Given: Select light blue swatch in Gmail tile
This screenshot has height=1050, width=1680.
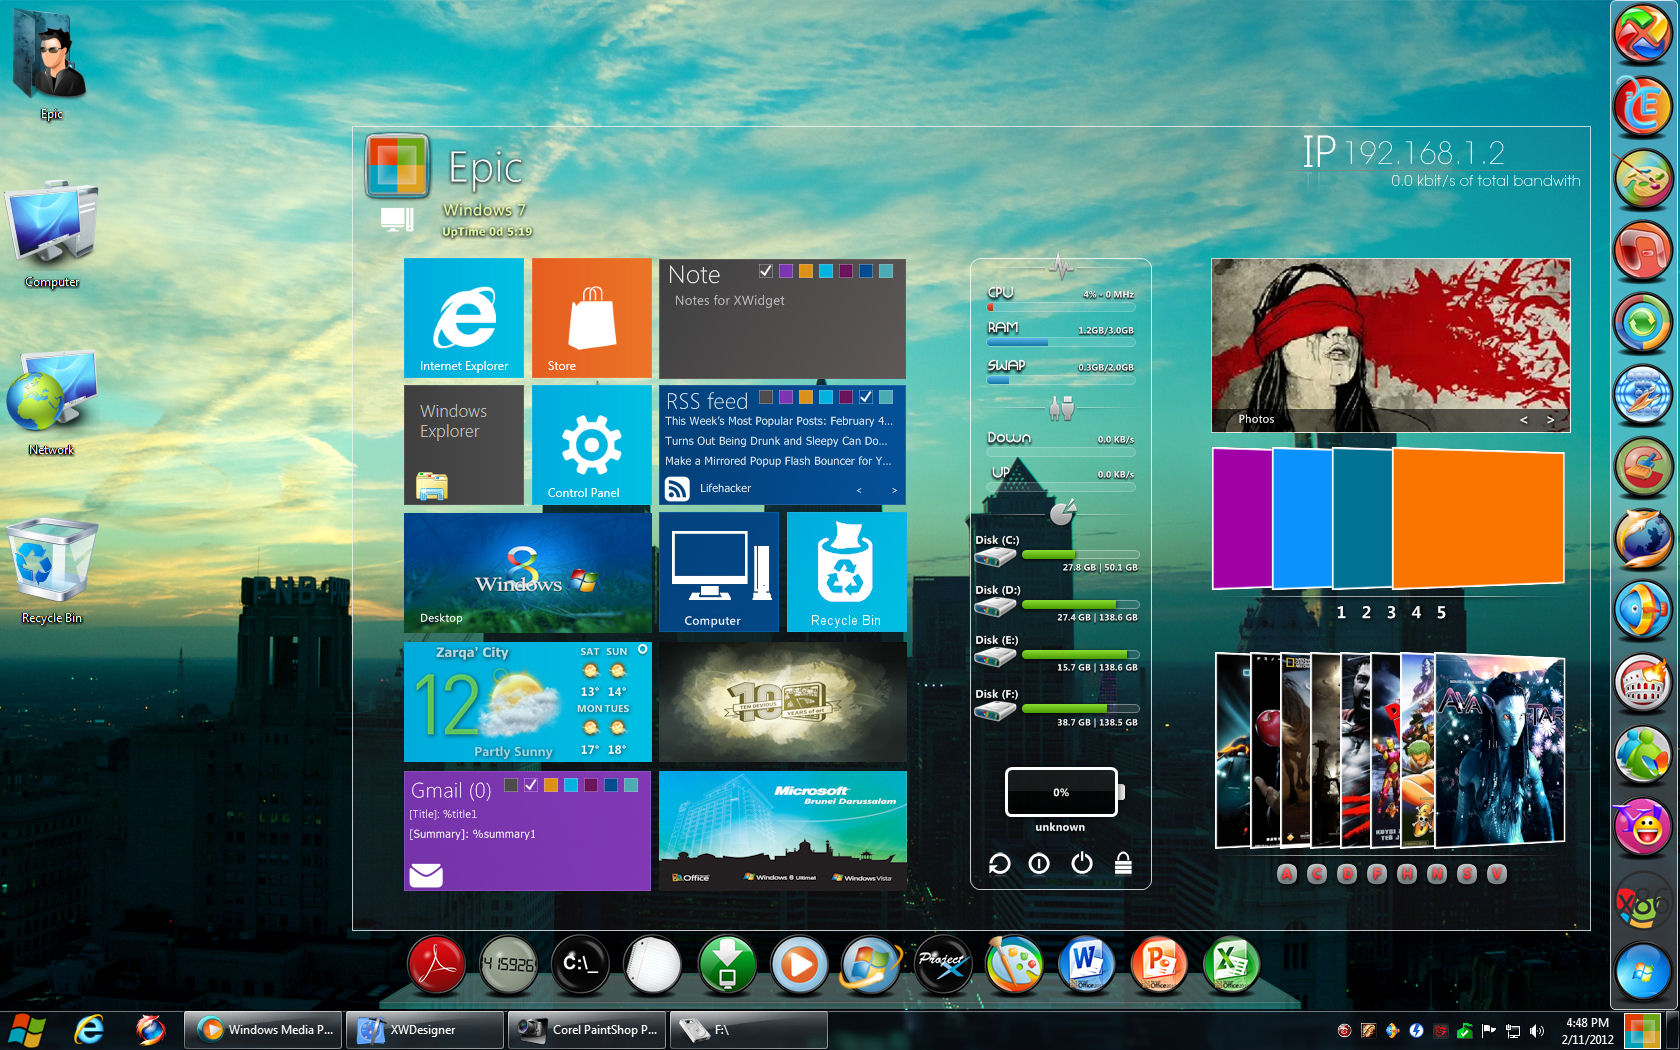Looking at the screenshot, I should click(571, 785).
